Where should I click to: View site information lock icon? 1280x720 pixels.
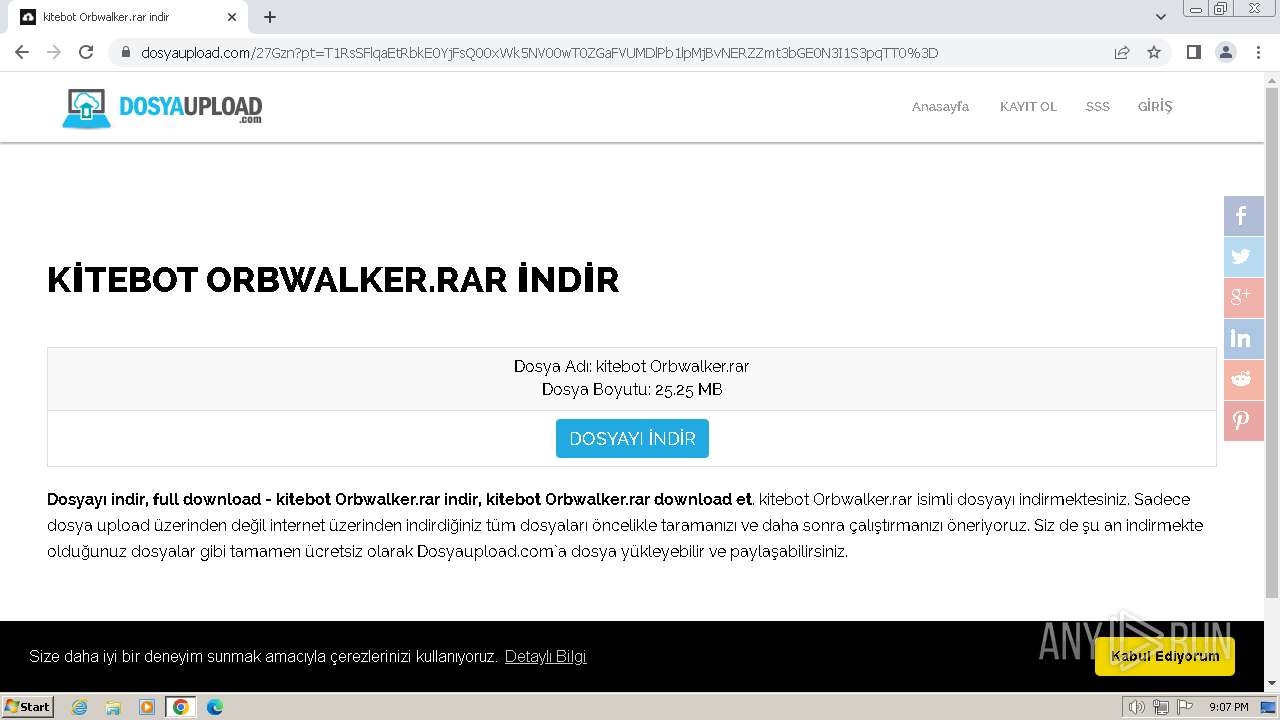126,53
